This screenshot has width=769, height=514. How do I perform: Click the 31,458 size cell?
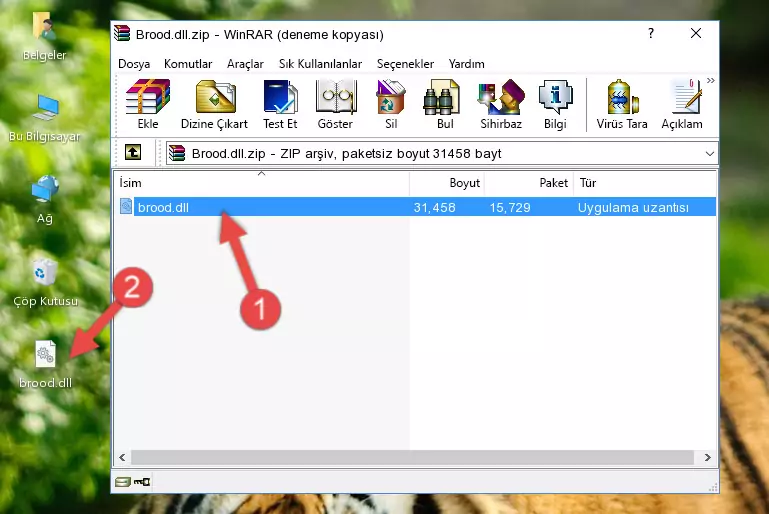click(x=435, y=207)
